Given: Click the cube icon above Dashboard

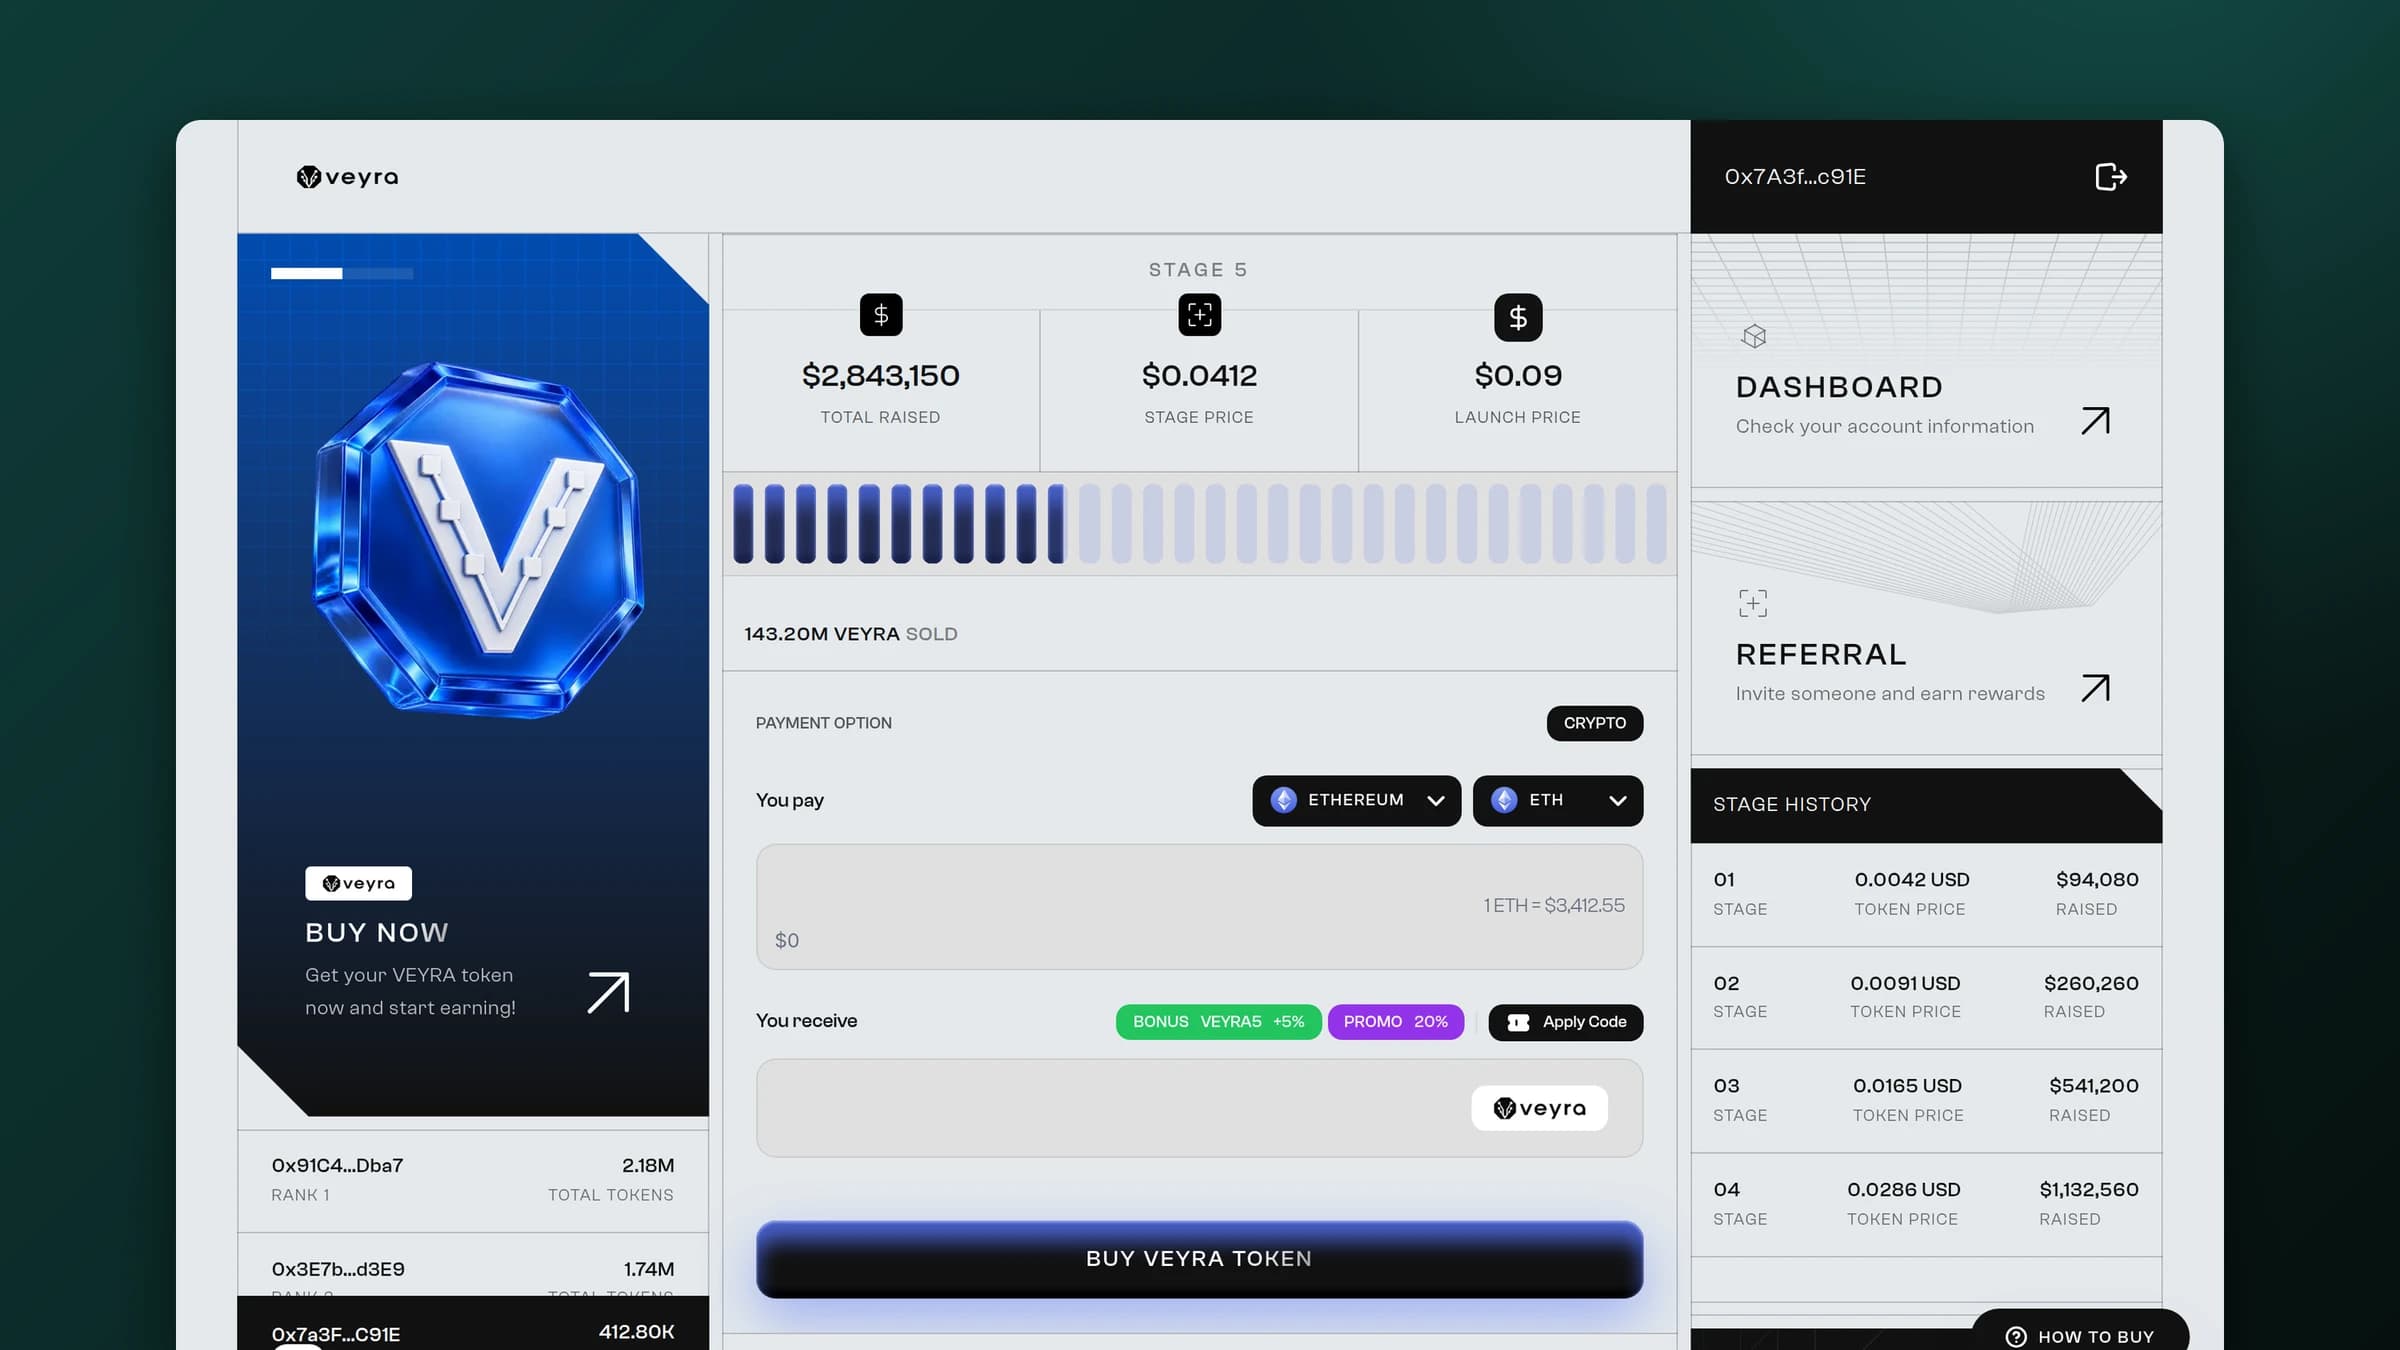Looking at the screenshot, I should pyautogui.click(x=1754, y=336).
